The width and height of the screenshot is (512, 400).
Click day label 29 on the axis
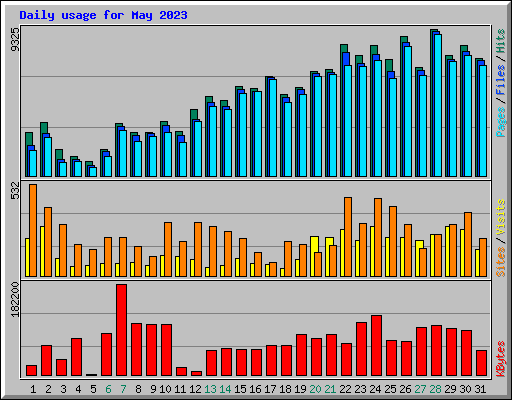450,389
